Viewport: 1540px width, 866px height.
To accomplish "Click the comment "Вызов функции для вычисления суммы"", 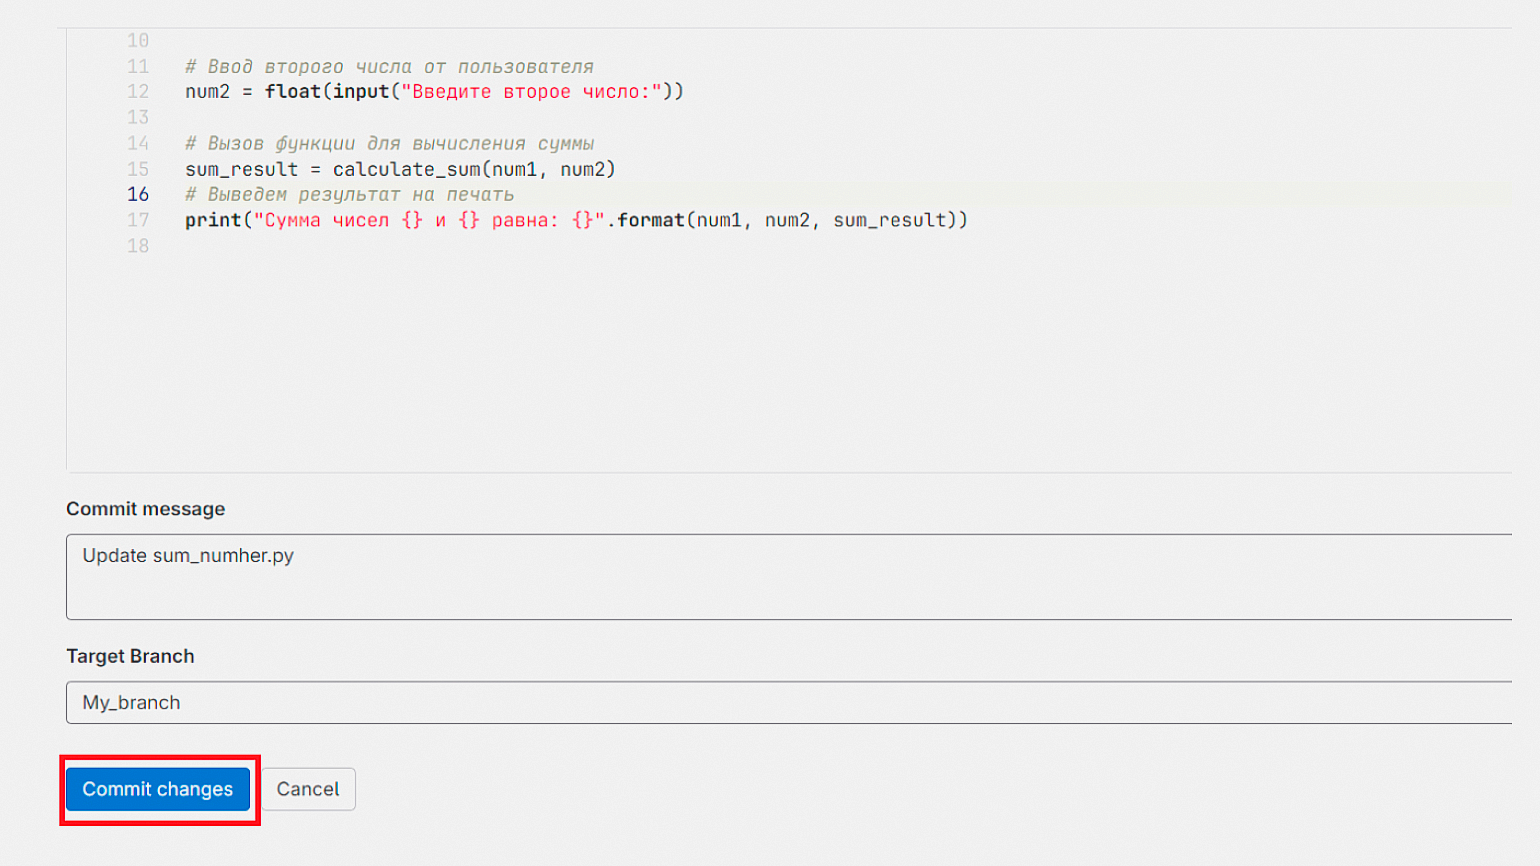I will pos(389,143).
